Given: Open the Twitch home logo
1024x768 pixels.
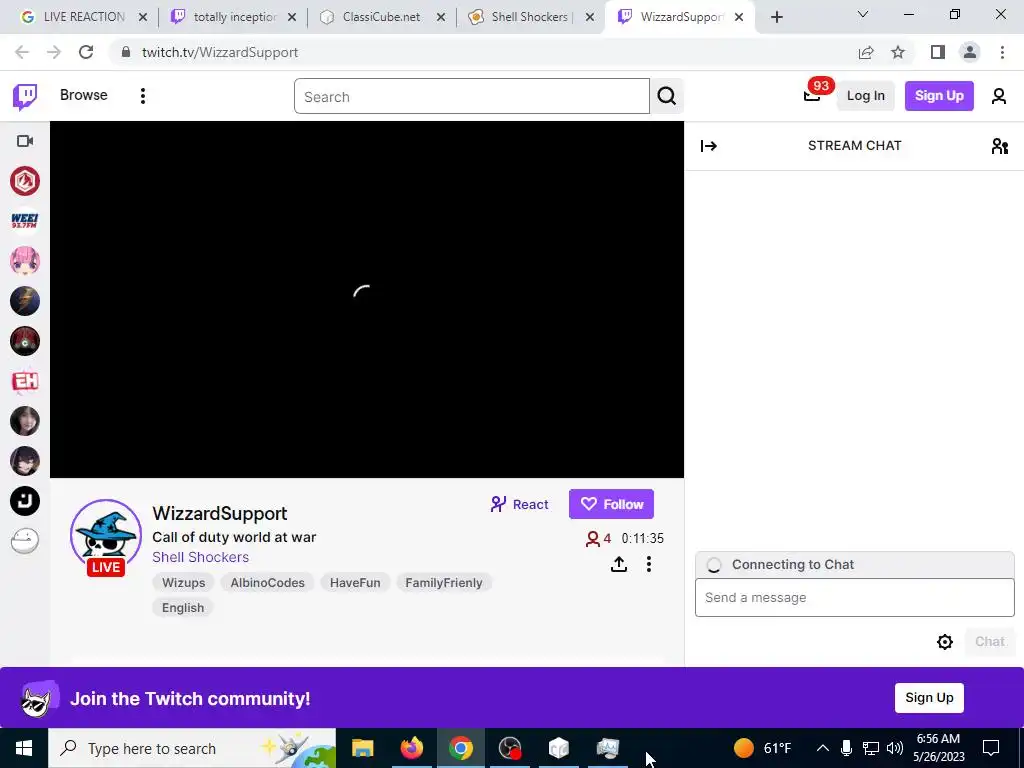Looking at the screenshot, I should coord(25,96).
